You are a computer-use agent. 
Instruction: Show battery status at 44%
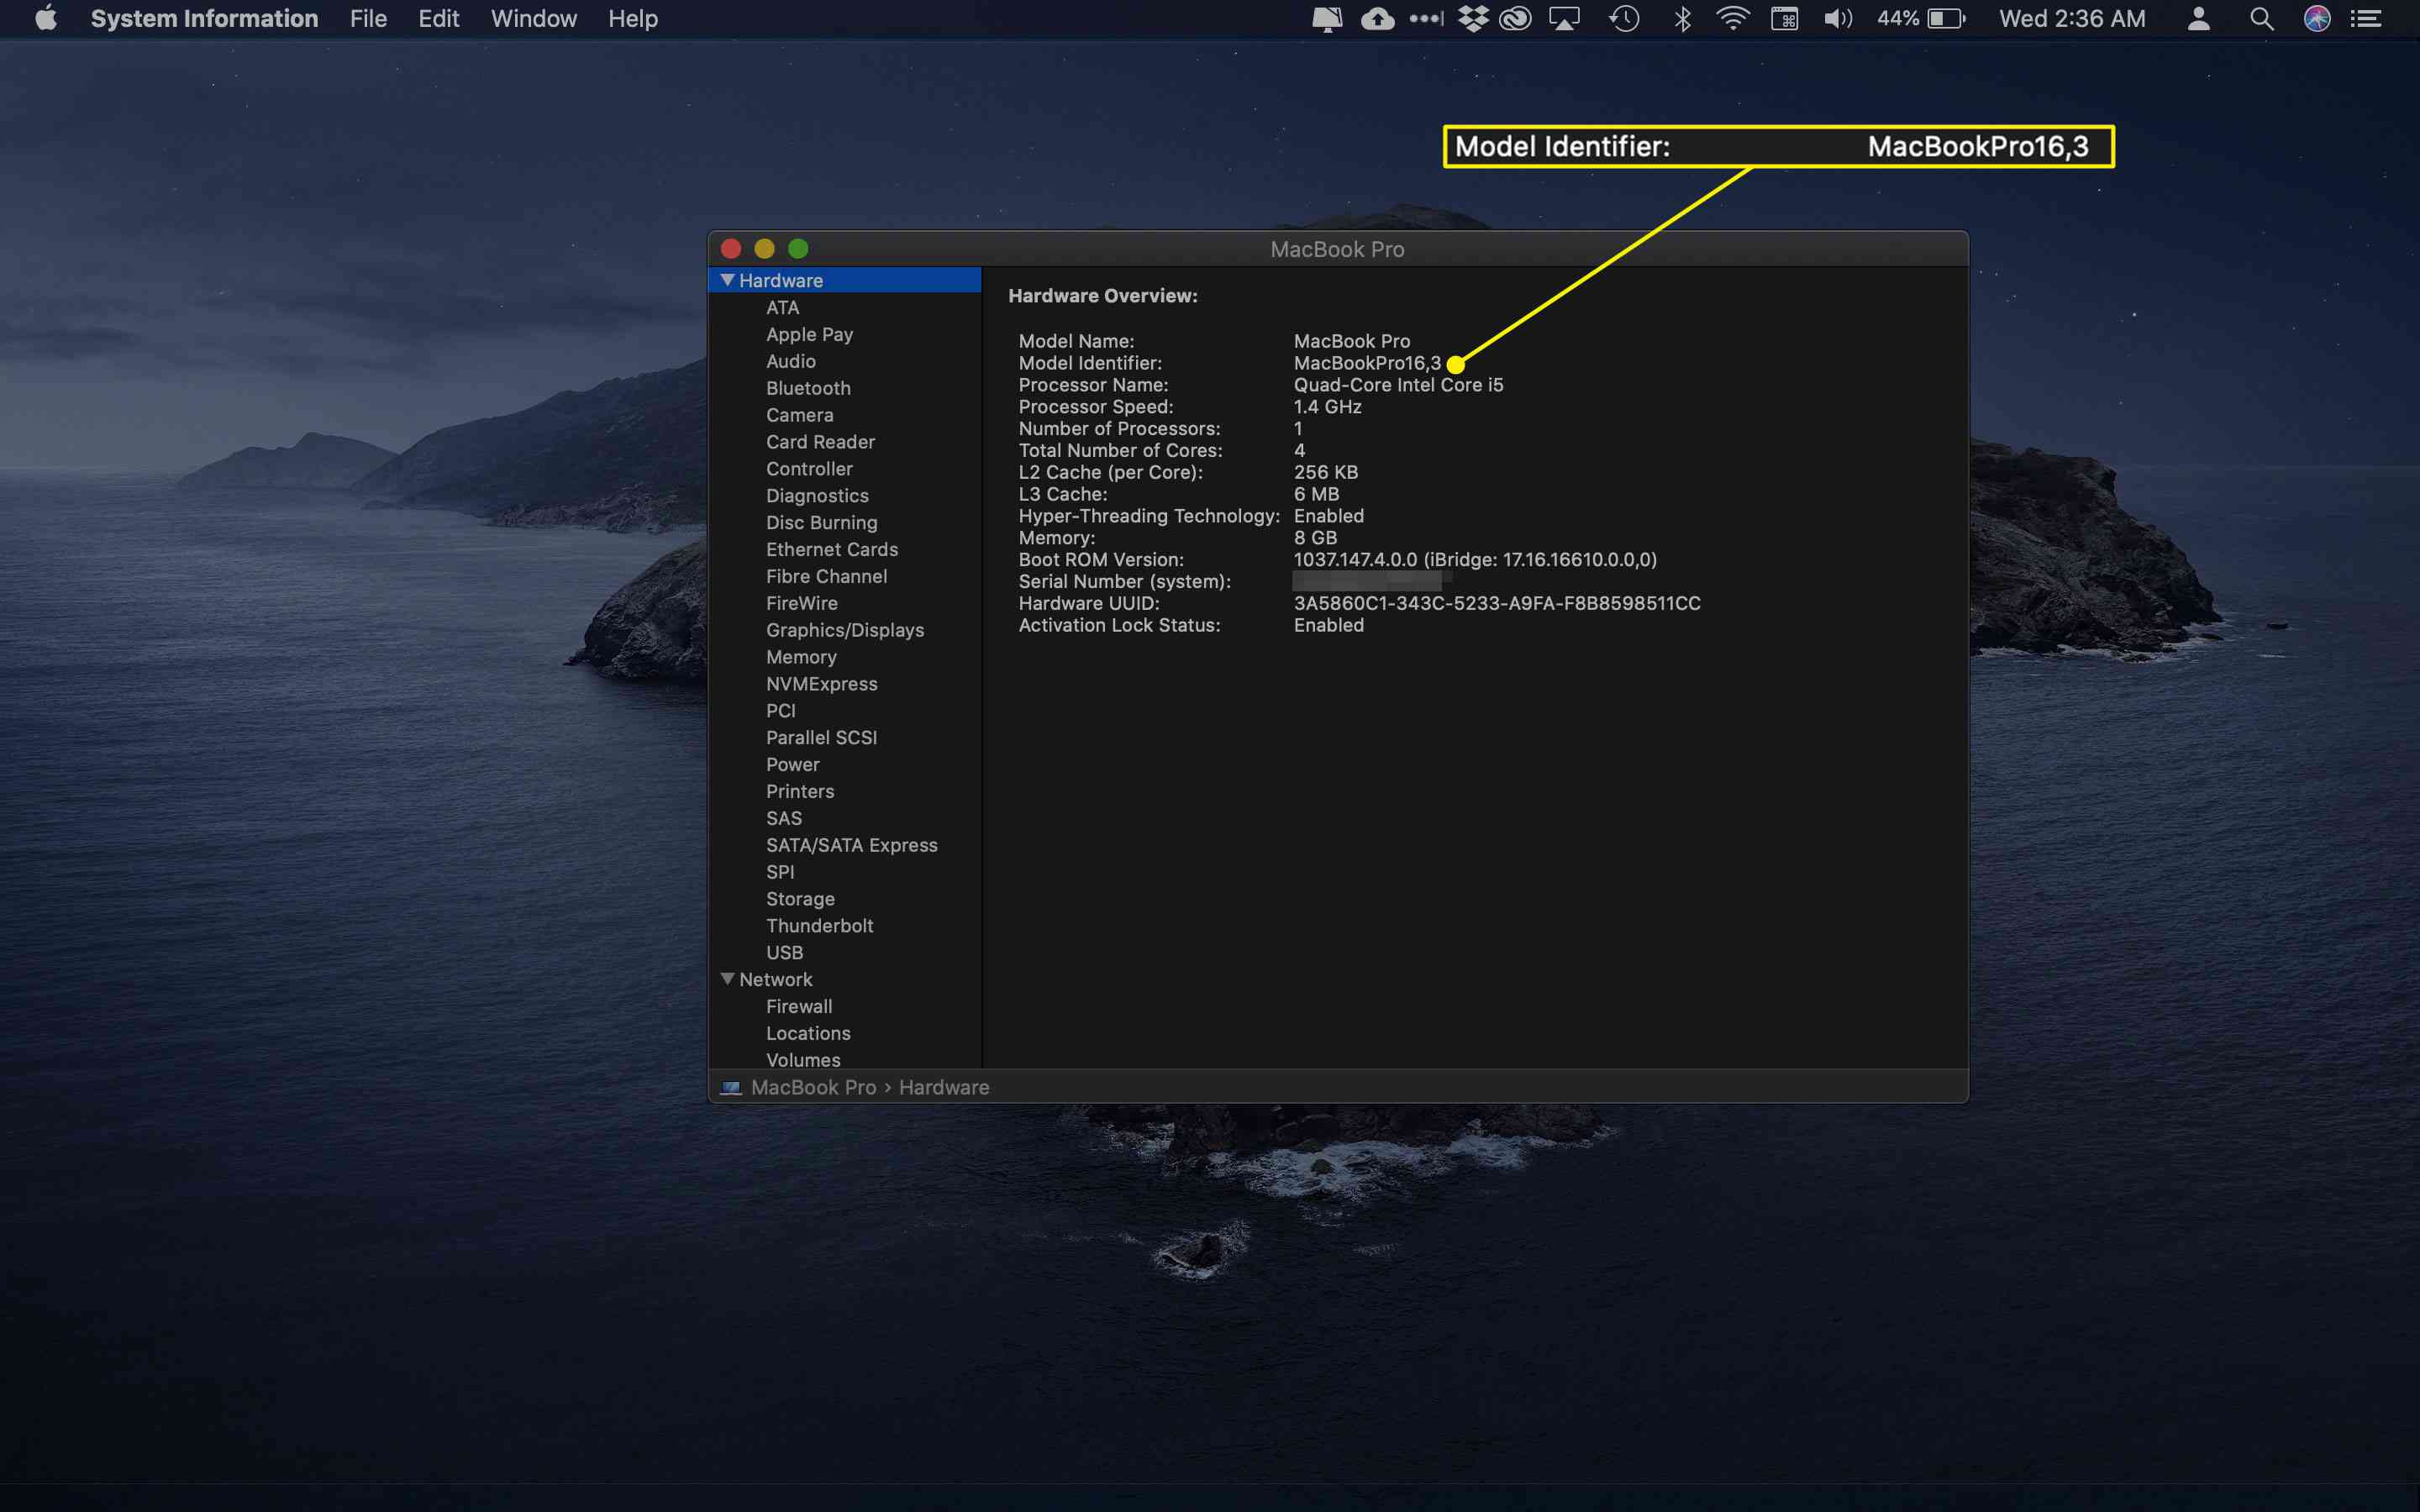pos(1921,19)
